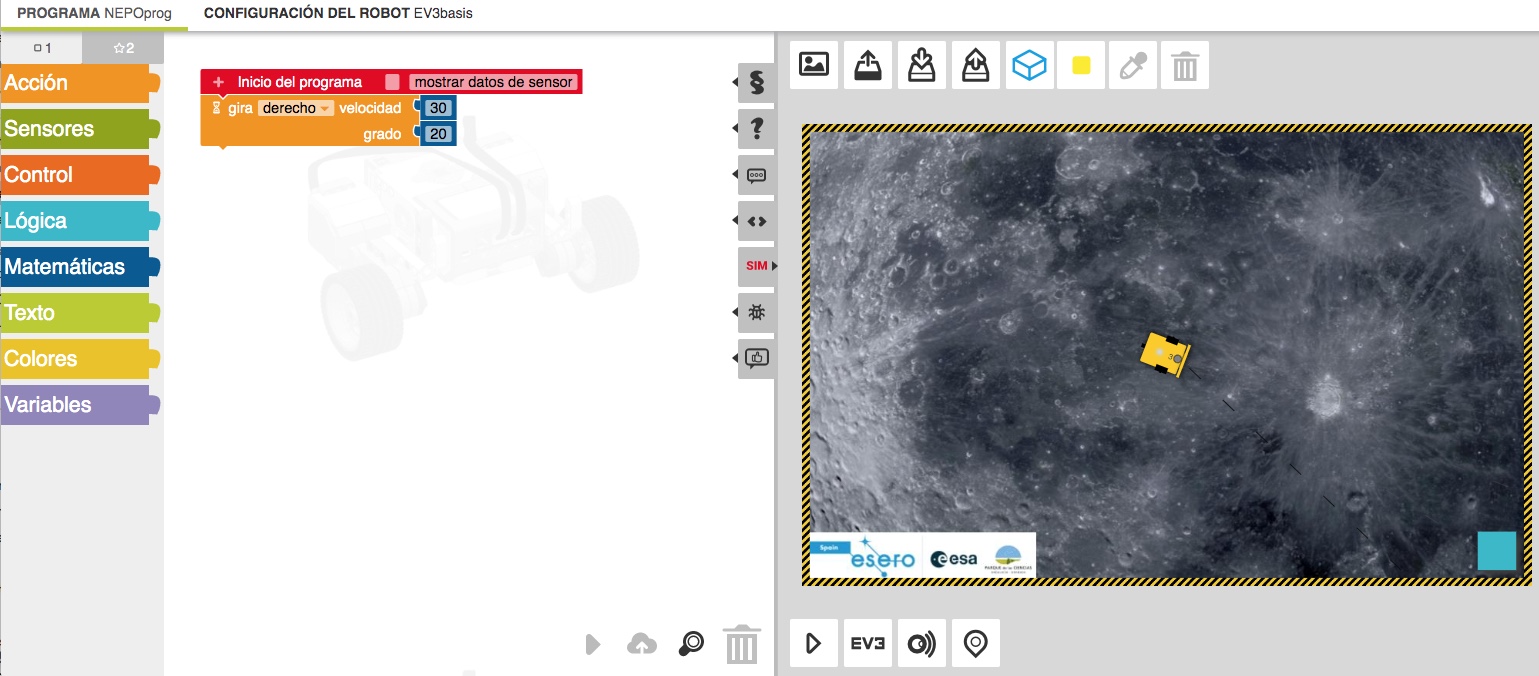Expand the Sensores block category
Screen dimensions: 1539x676
76,129
